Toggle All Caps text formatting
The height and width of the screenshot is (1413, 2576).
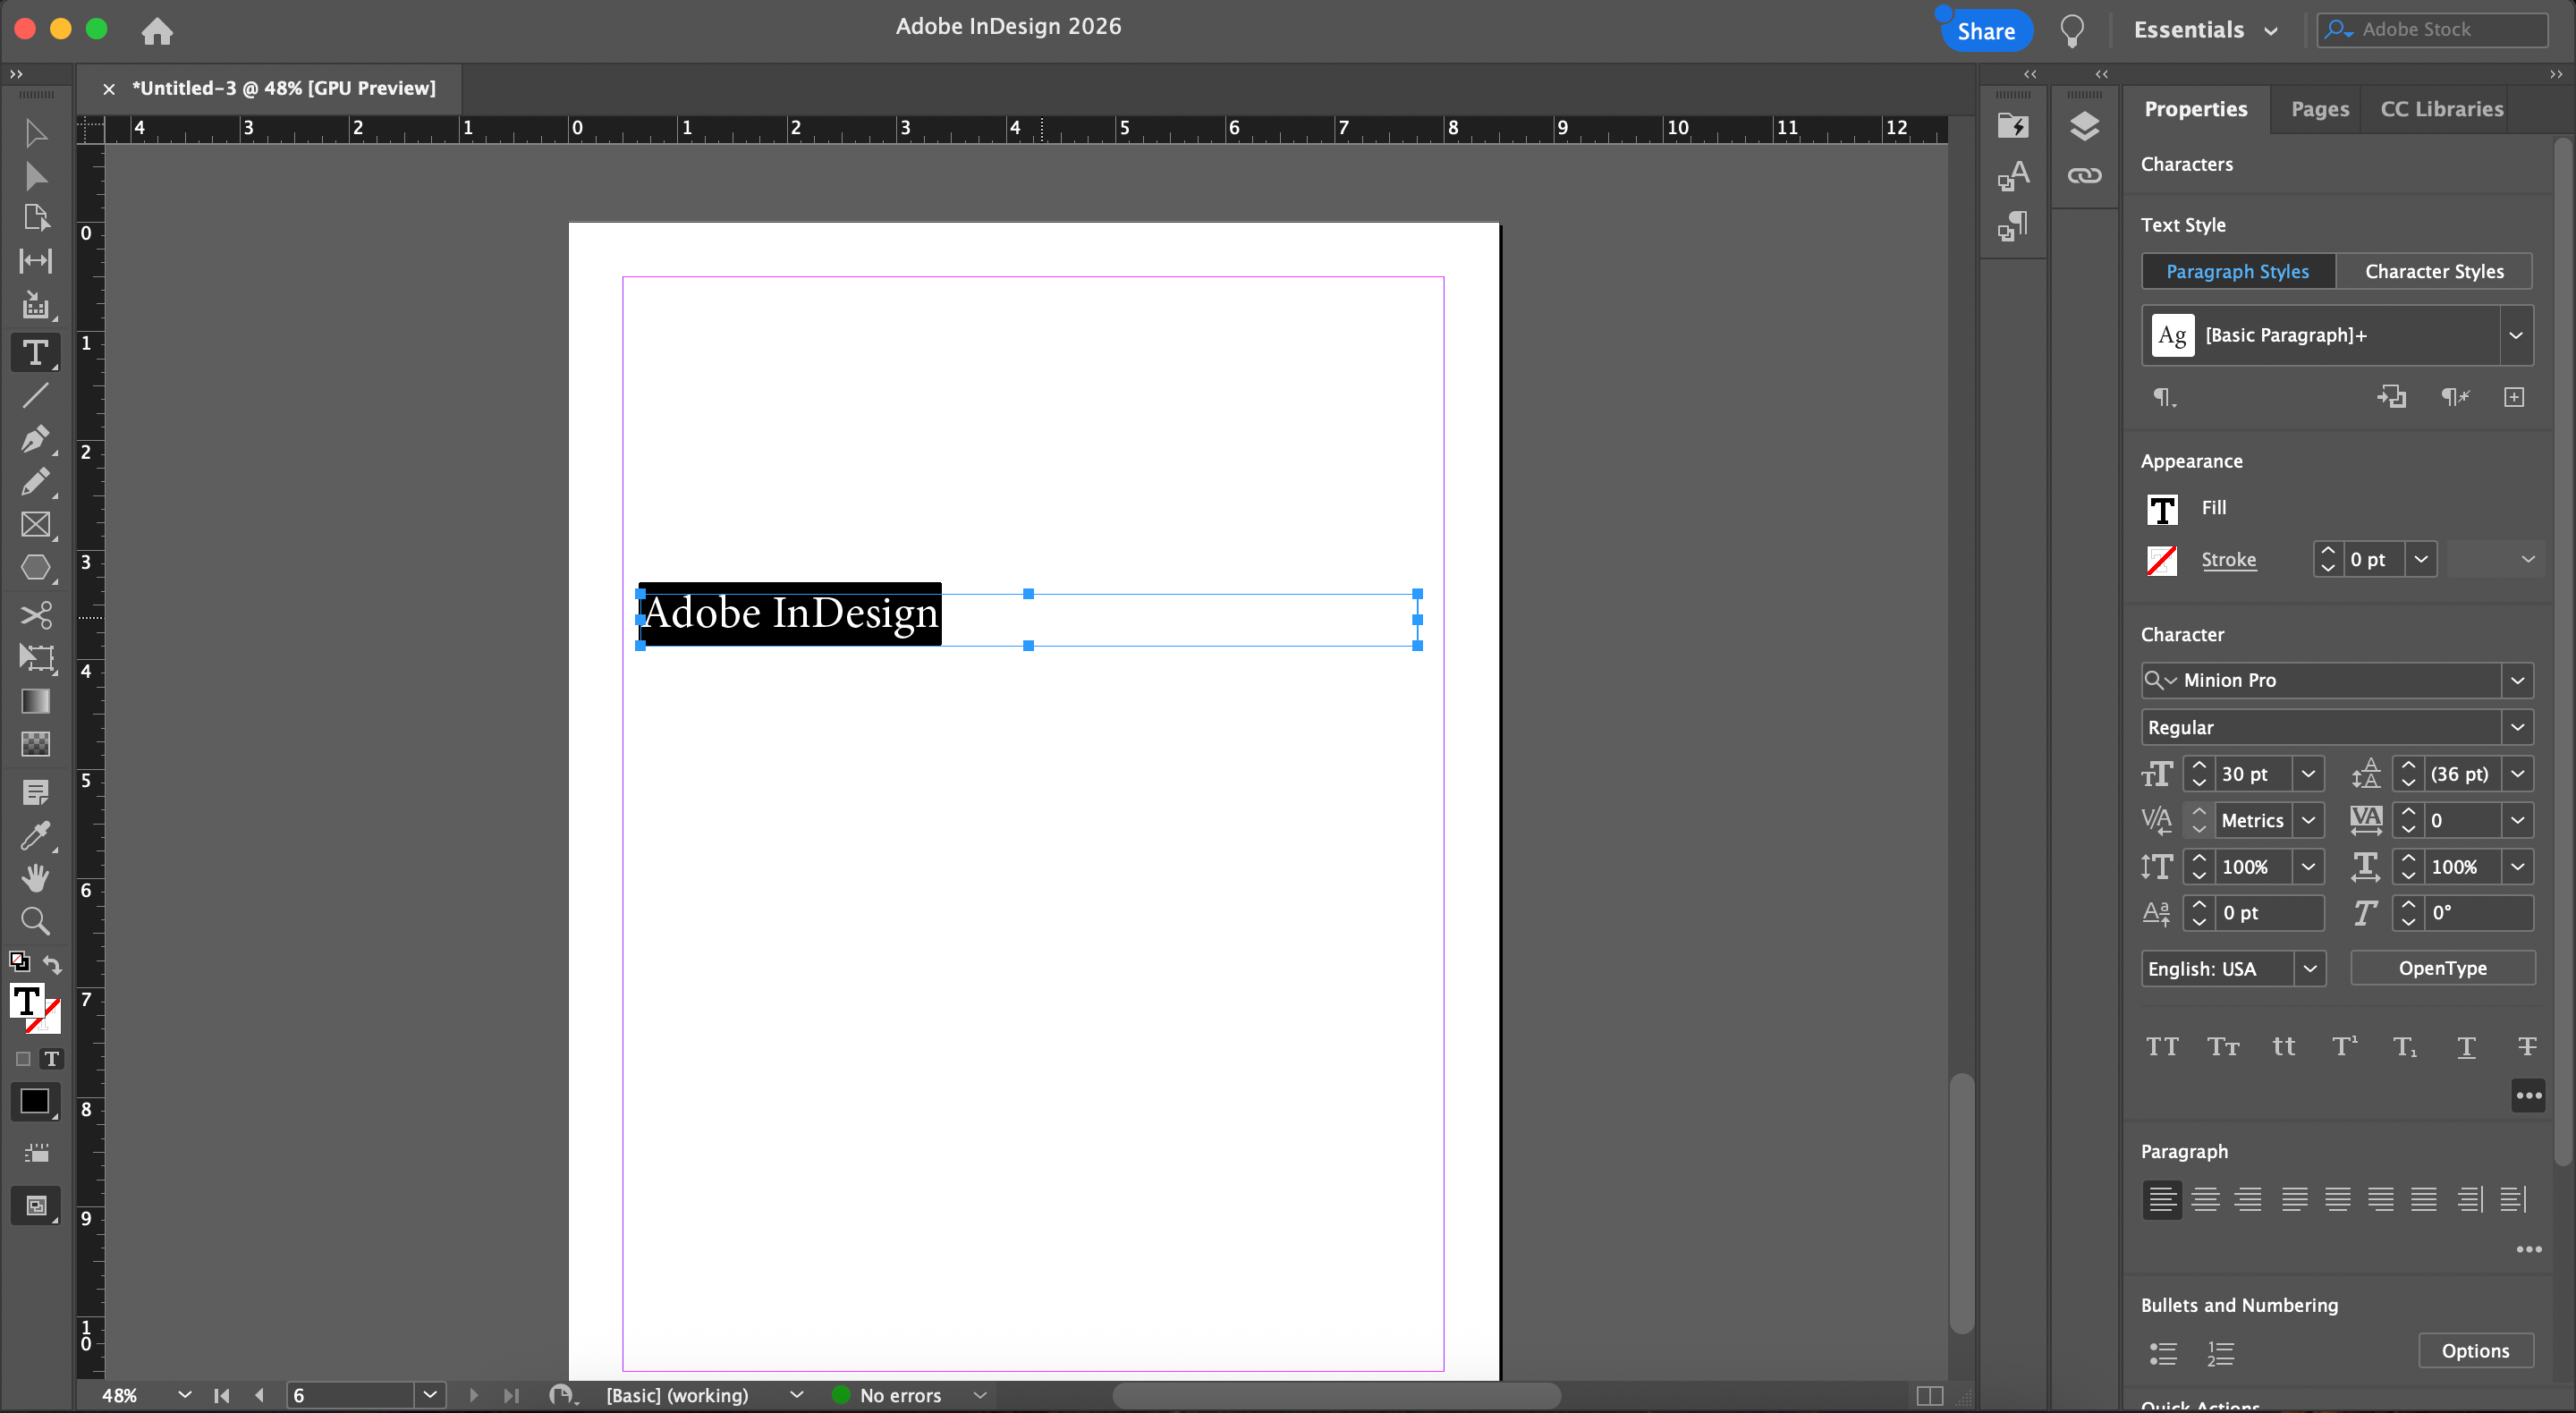[2162, 1047]
